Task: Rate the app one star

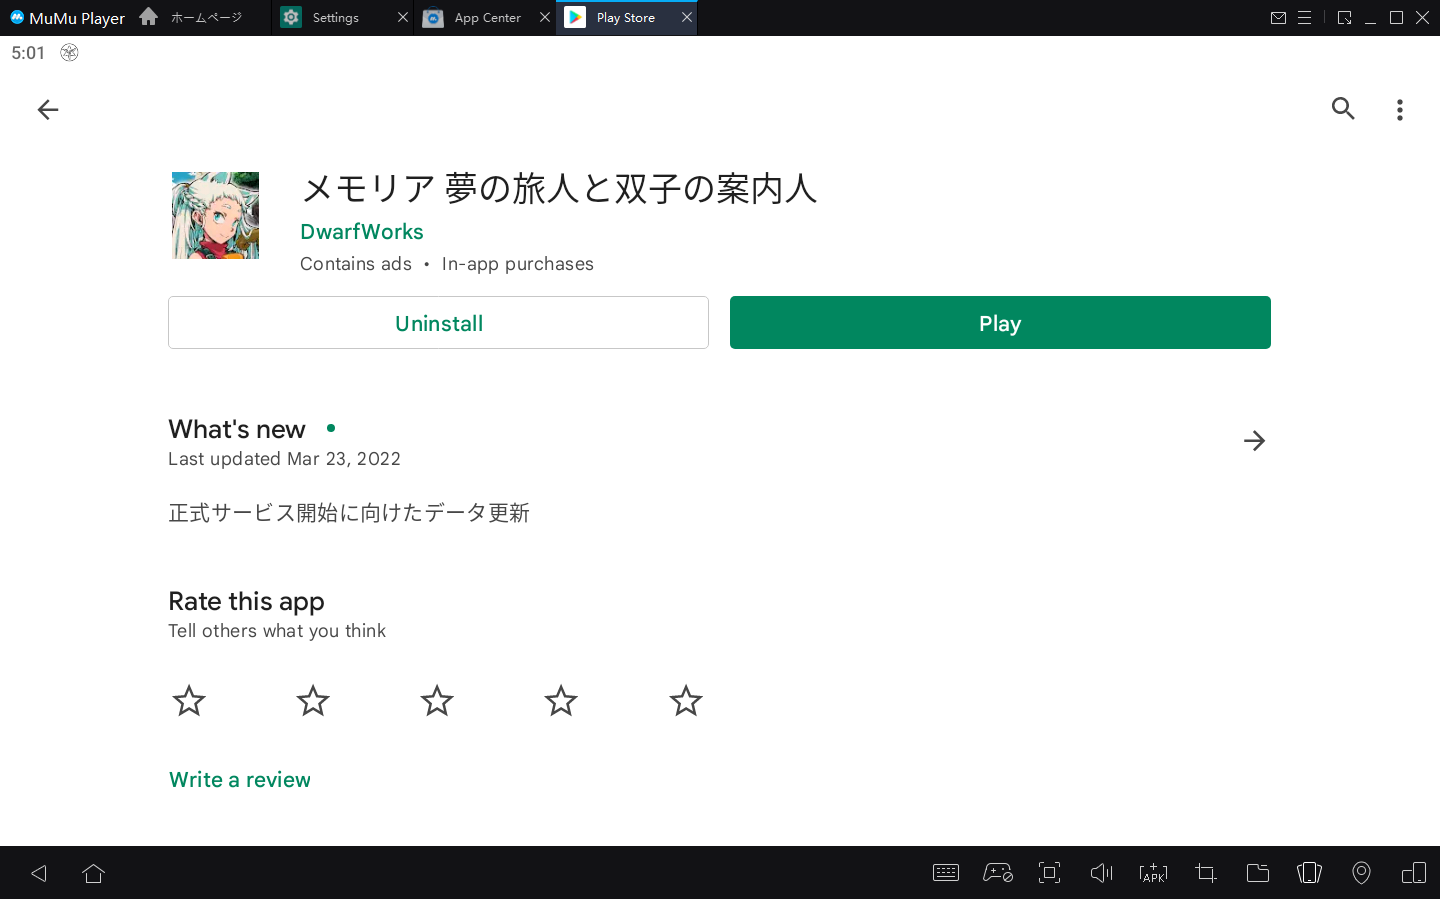Action: [x=189, y=700]
